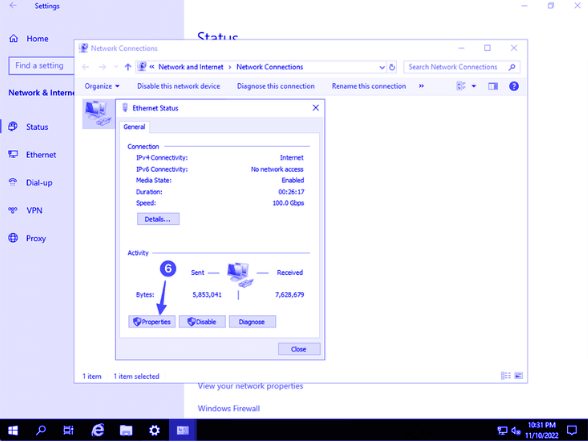Open the notification center icon

point(572,430)
